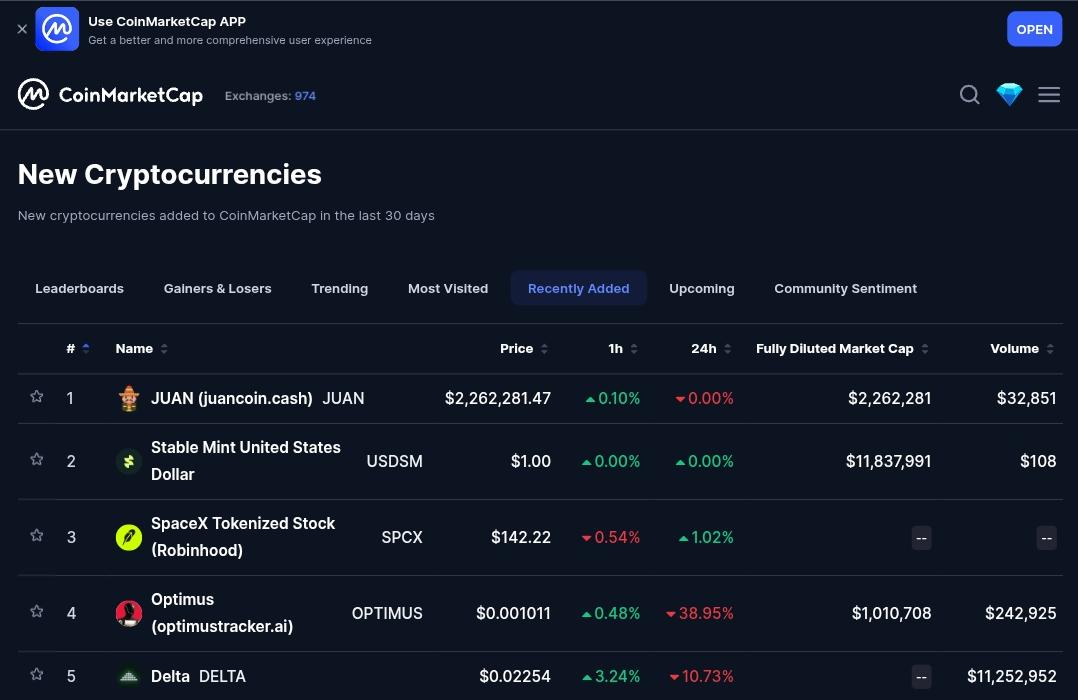Click OPTIMUS market cap $1,010,708

click(x=891, y=613)
